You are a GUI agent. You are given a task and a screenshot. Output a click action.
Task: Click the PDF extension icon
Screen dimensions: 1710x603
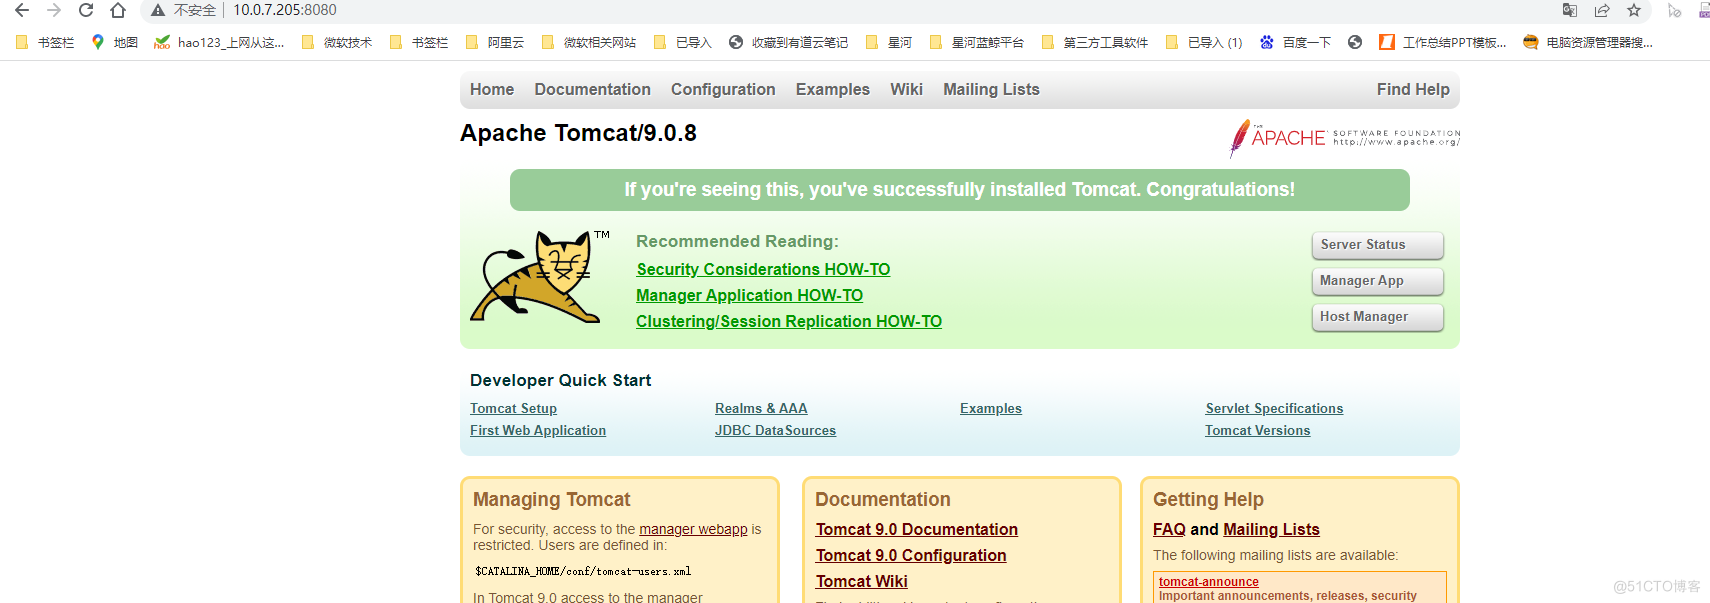(x=1704, y=10)
